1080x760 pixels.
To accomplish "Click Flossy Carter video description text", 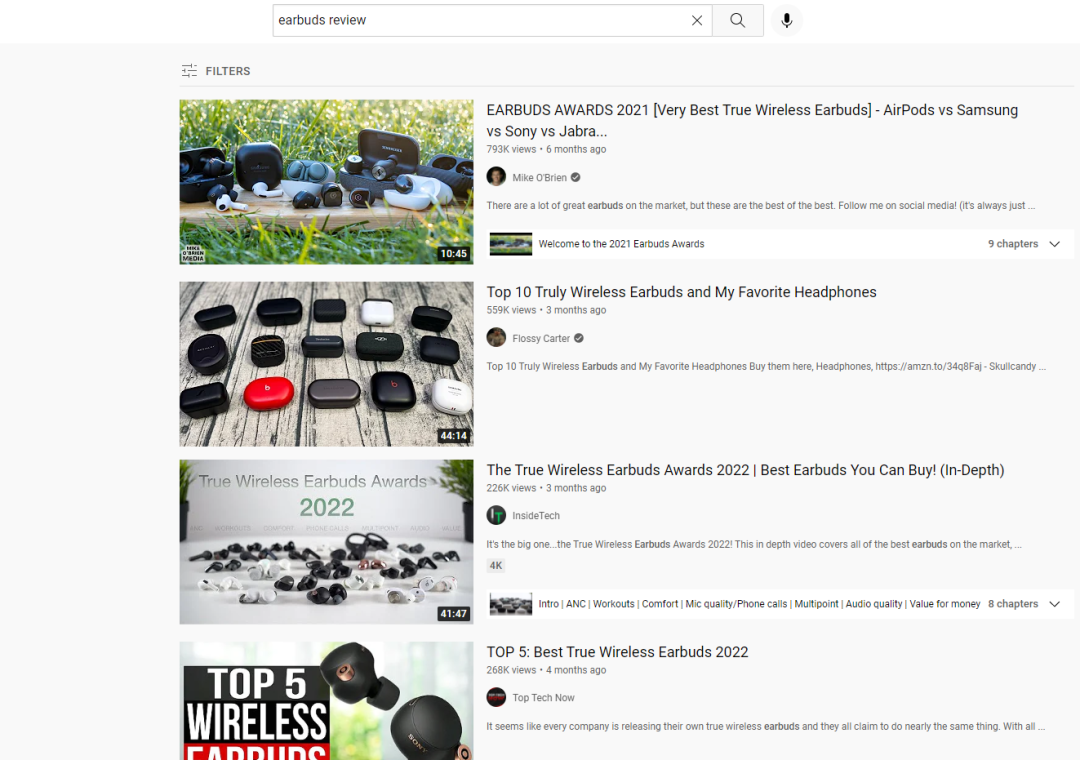I will tap(766, 367).
